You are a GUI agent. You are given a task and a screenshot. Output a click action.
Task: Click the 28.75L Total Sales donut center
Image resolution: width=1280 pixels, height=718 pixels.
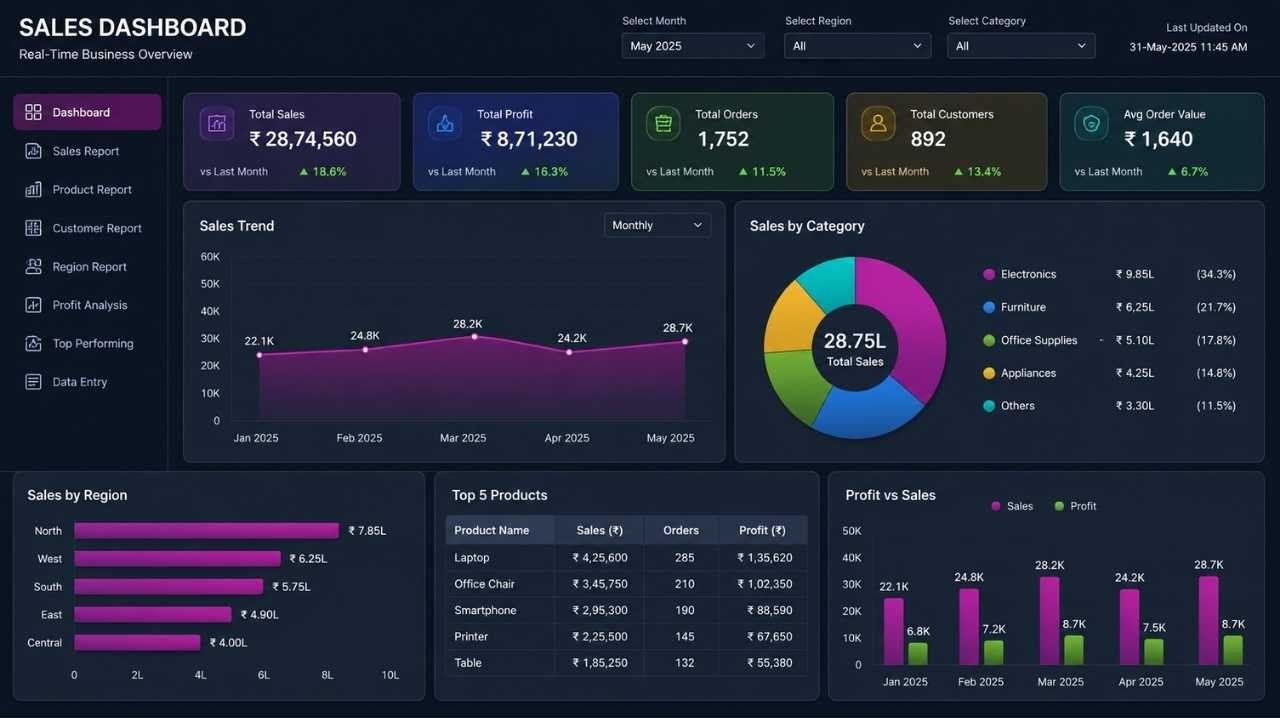pos(855,348)
